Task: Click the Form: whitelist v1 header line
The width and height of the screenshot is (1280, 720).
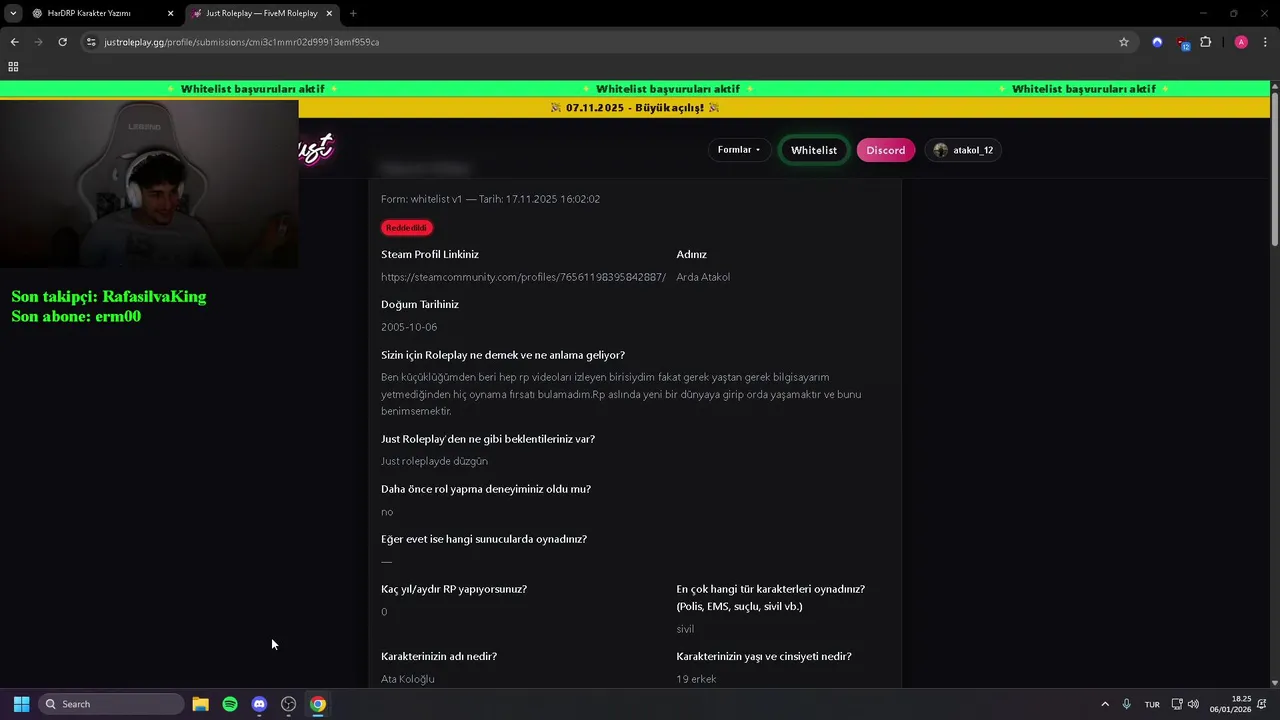Action: pyautogui.click(x=490, y=199)
